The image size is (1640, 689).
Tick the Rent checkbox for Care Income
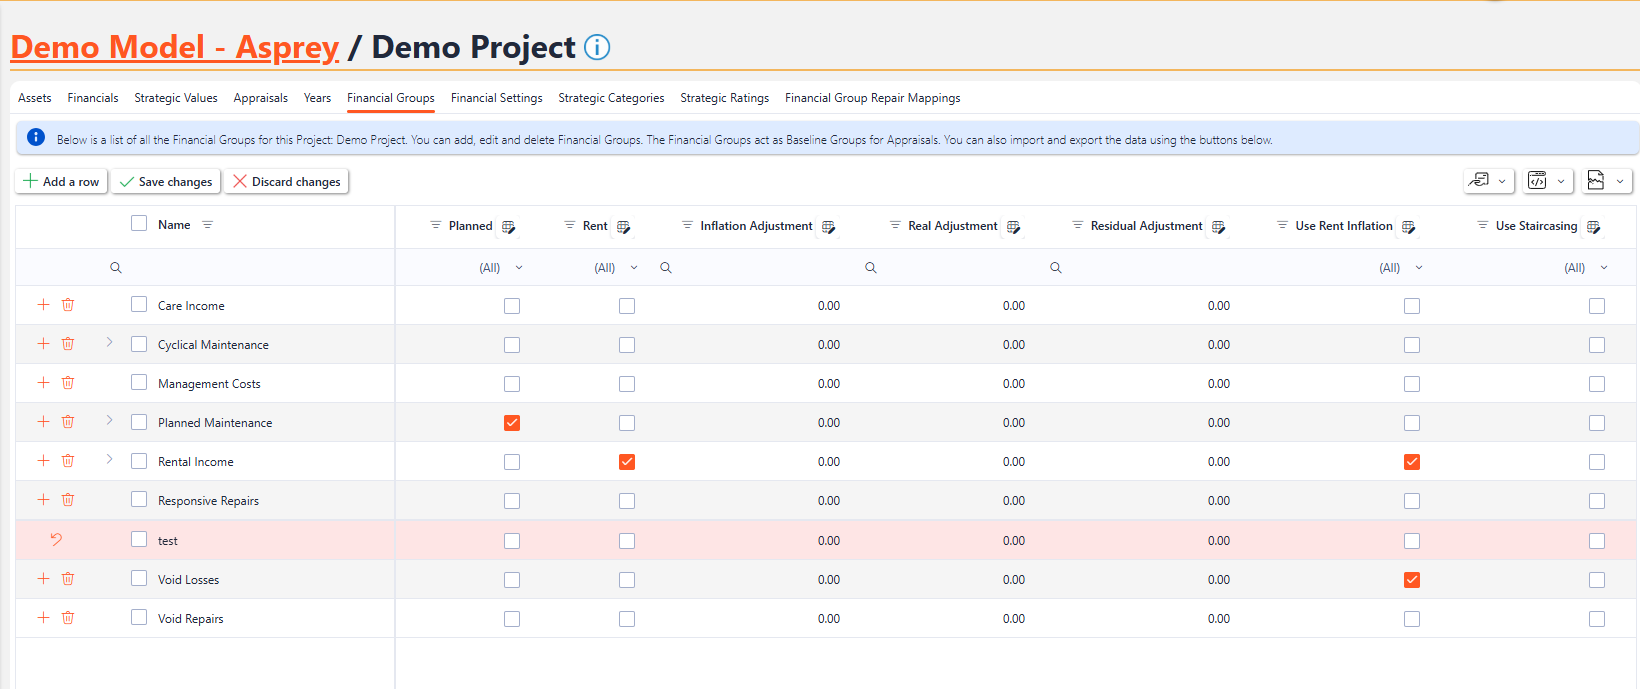pyautogui.click(x=627, y=306)
